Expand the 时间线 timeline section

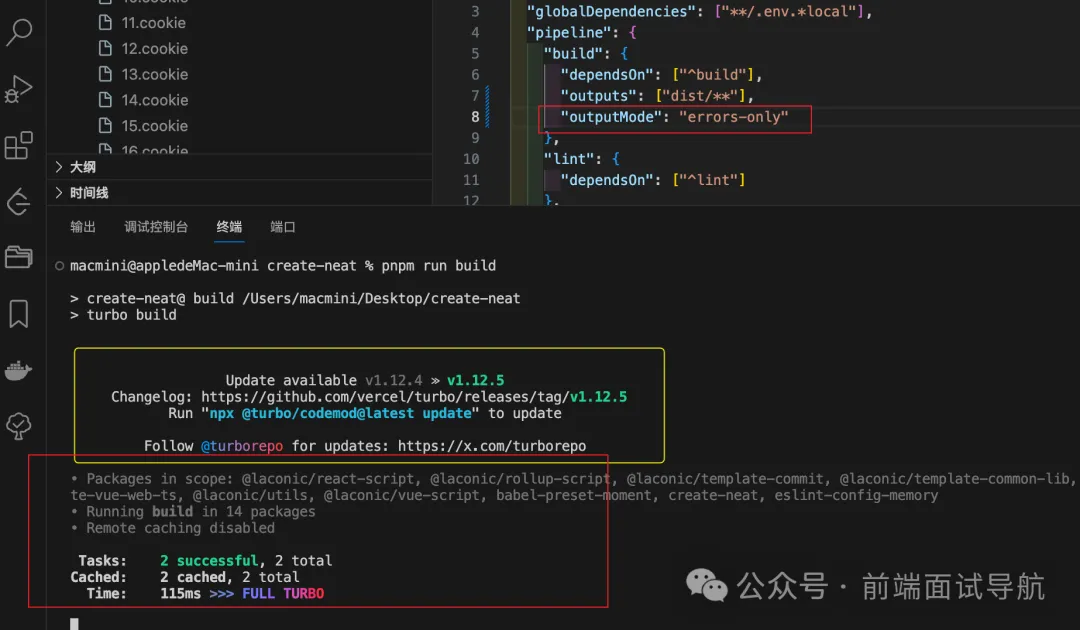point(88,193)
